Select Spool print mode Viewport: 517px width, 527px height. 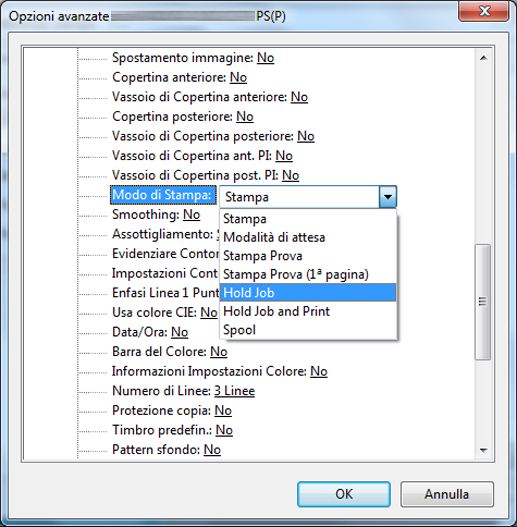pos(308,330)
